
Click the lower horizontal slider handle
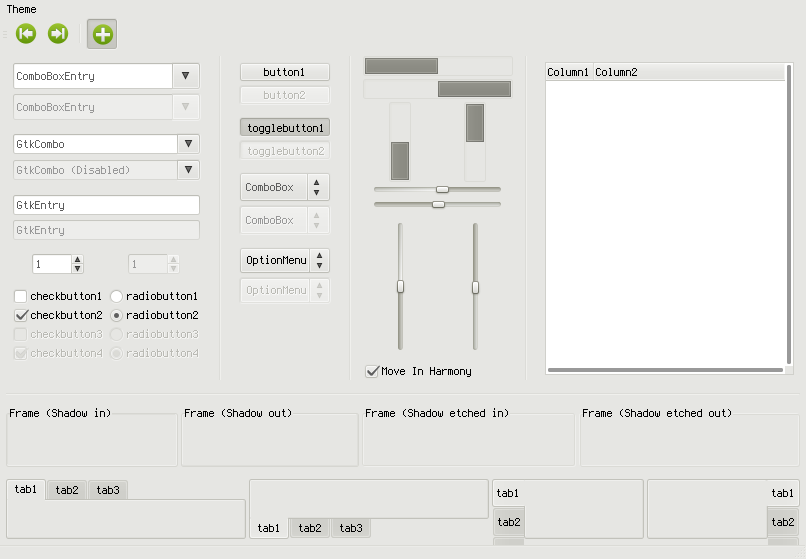click(438, 204)
